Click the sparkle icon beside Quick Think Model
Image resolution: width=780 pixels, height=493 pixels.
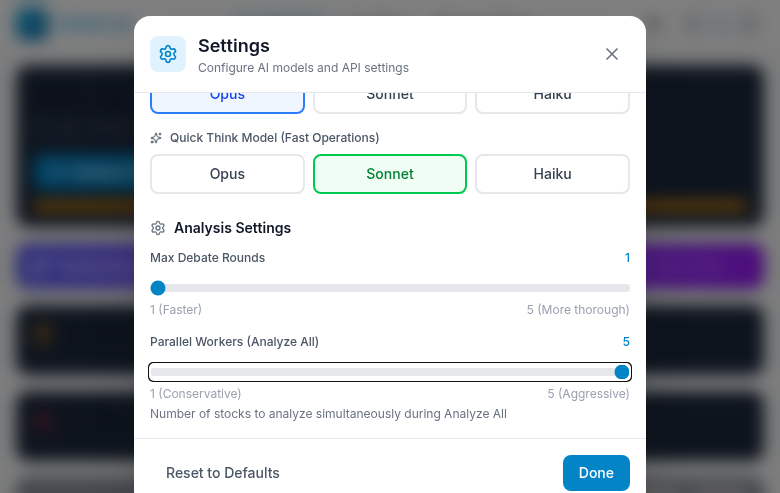156,138
